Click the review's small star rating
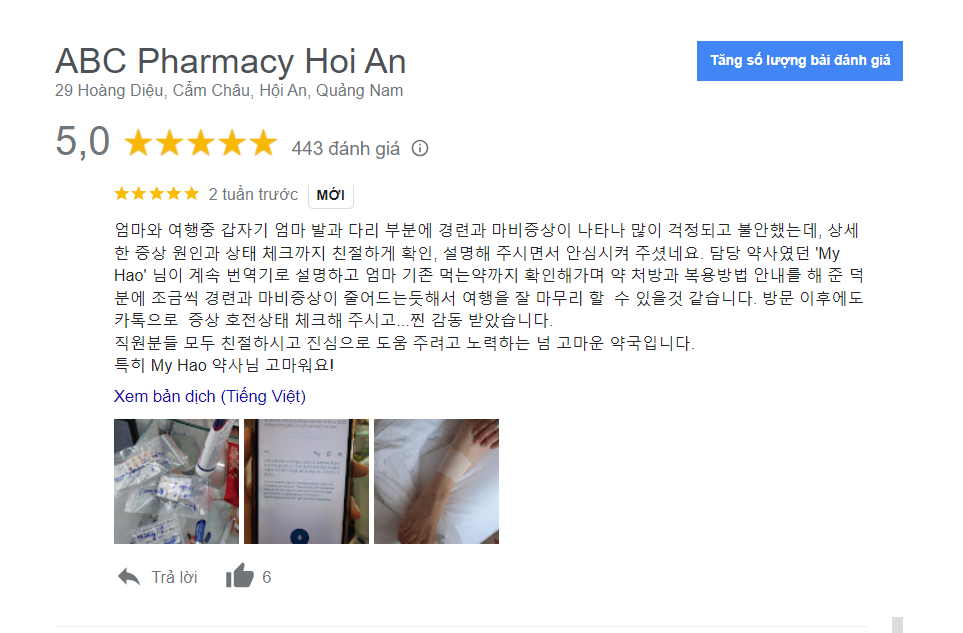This screenshot has width=963, height=633. tap(157, 194)
